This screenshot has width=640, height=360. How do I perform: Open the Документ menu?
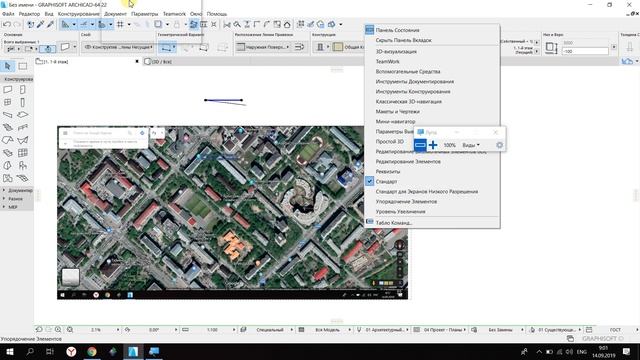[x=115, y=14]
